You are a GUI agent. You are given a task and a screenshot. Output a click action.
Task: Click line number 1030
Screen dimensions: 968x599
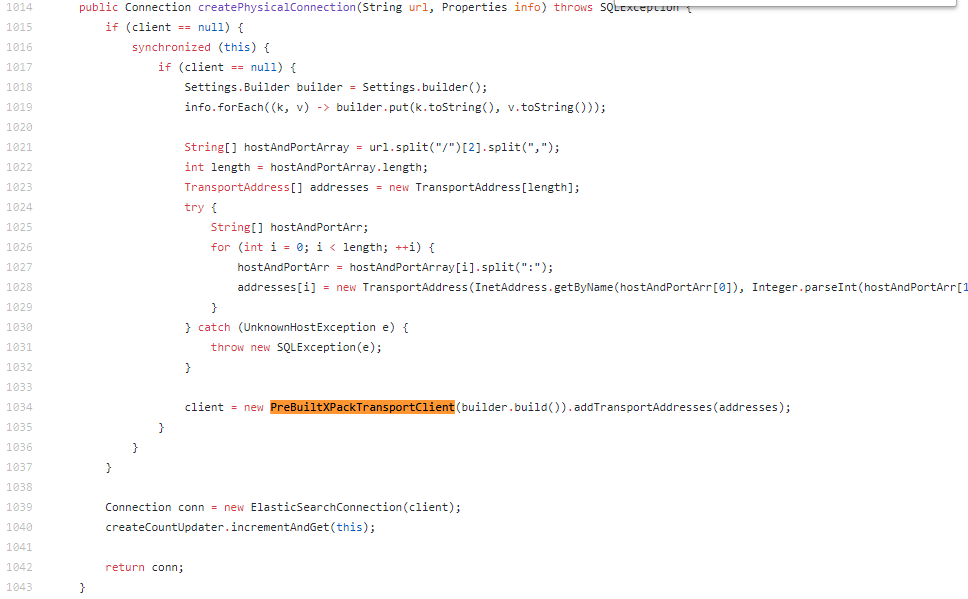19,327
